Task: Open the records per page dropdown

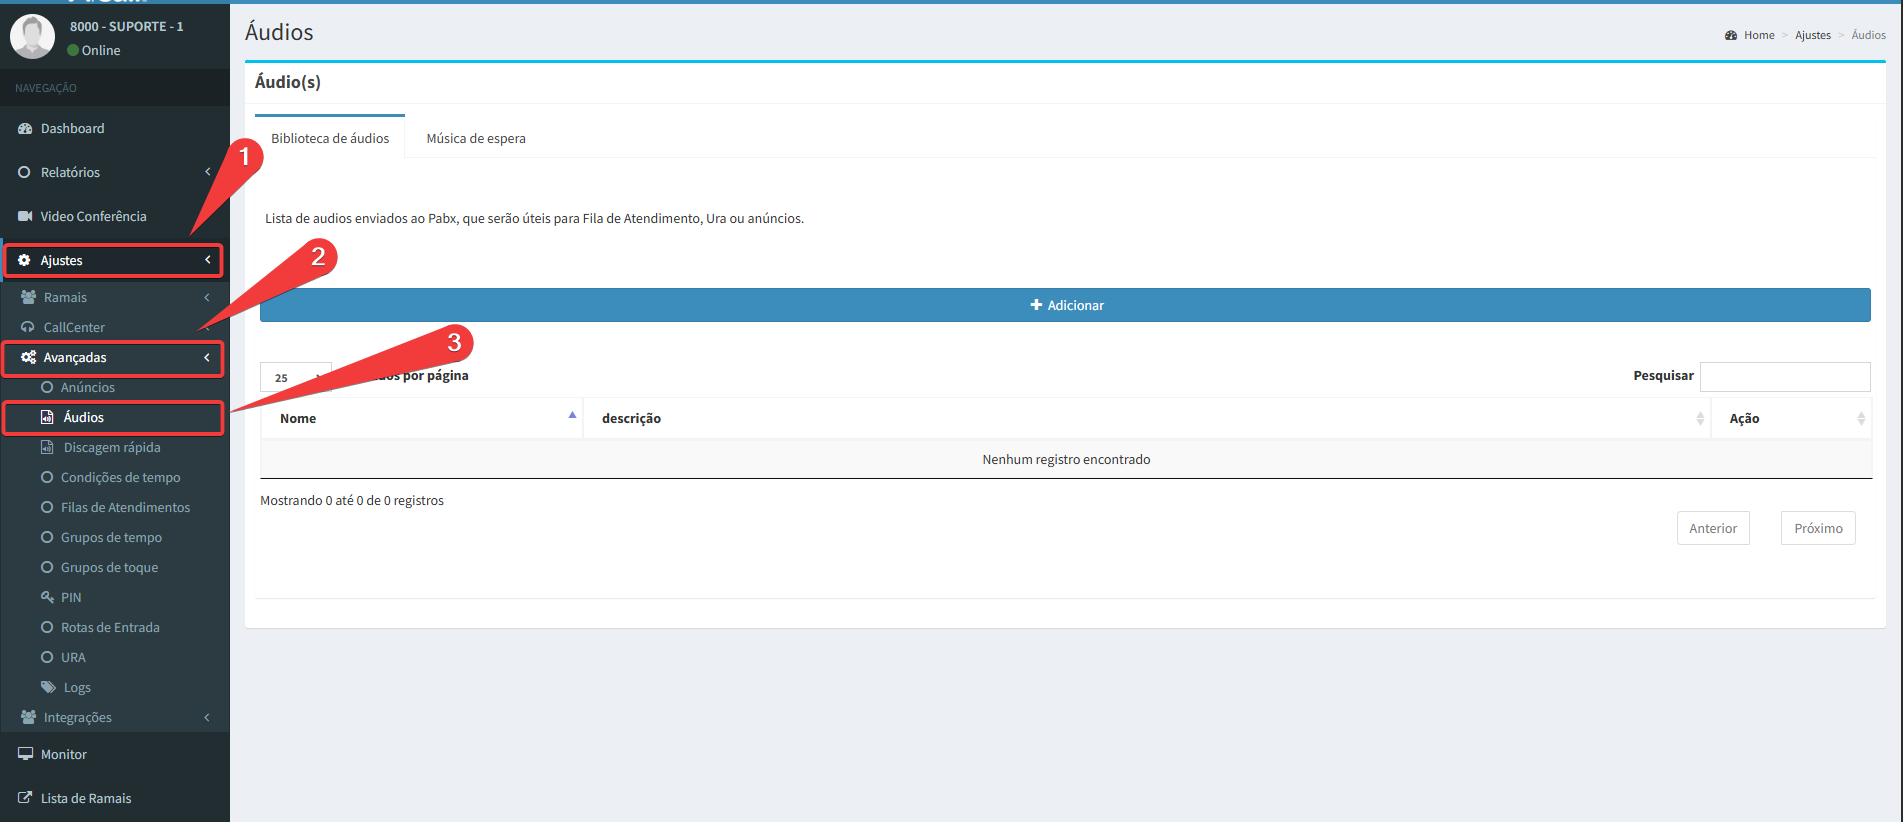Action: point(295,378)
